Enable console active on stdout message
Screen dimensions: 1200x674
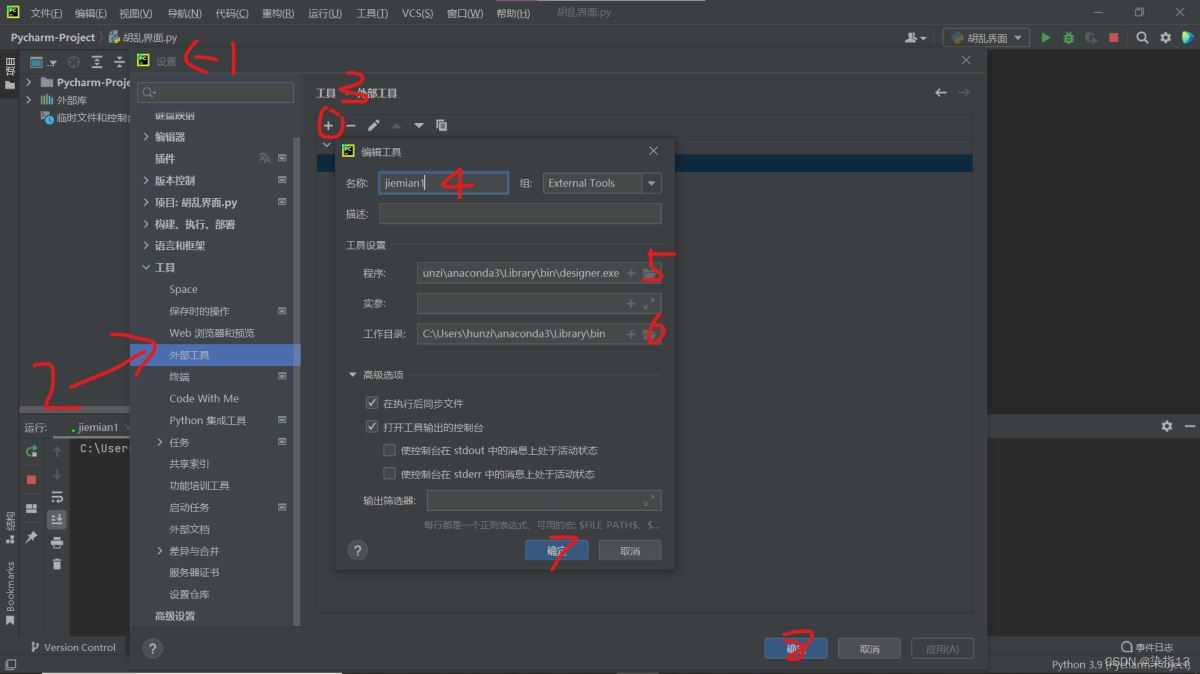tap(390, 451)
